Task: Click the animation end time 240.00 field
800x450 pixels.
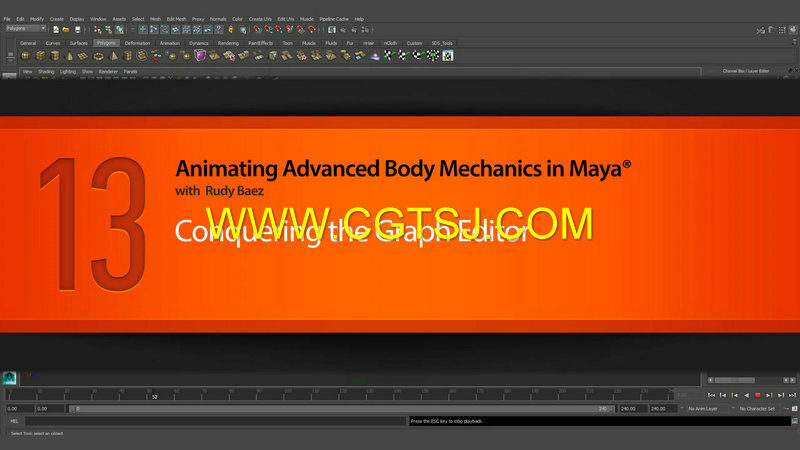Action: pyautogui.click(x=663, y=409)
